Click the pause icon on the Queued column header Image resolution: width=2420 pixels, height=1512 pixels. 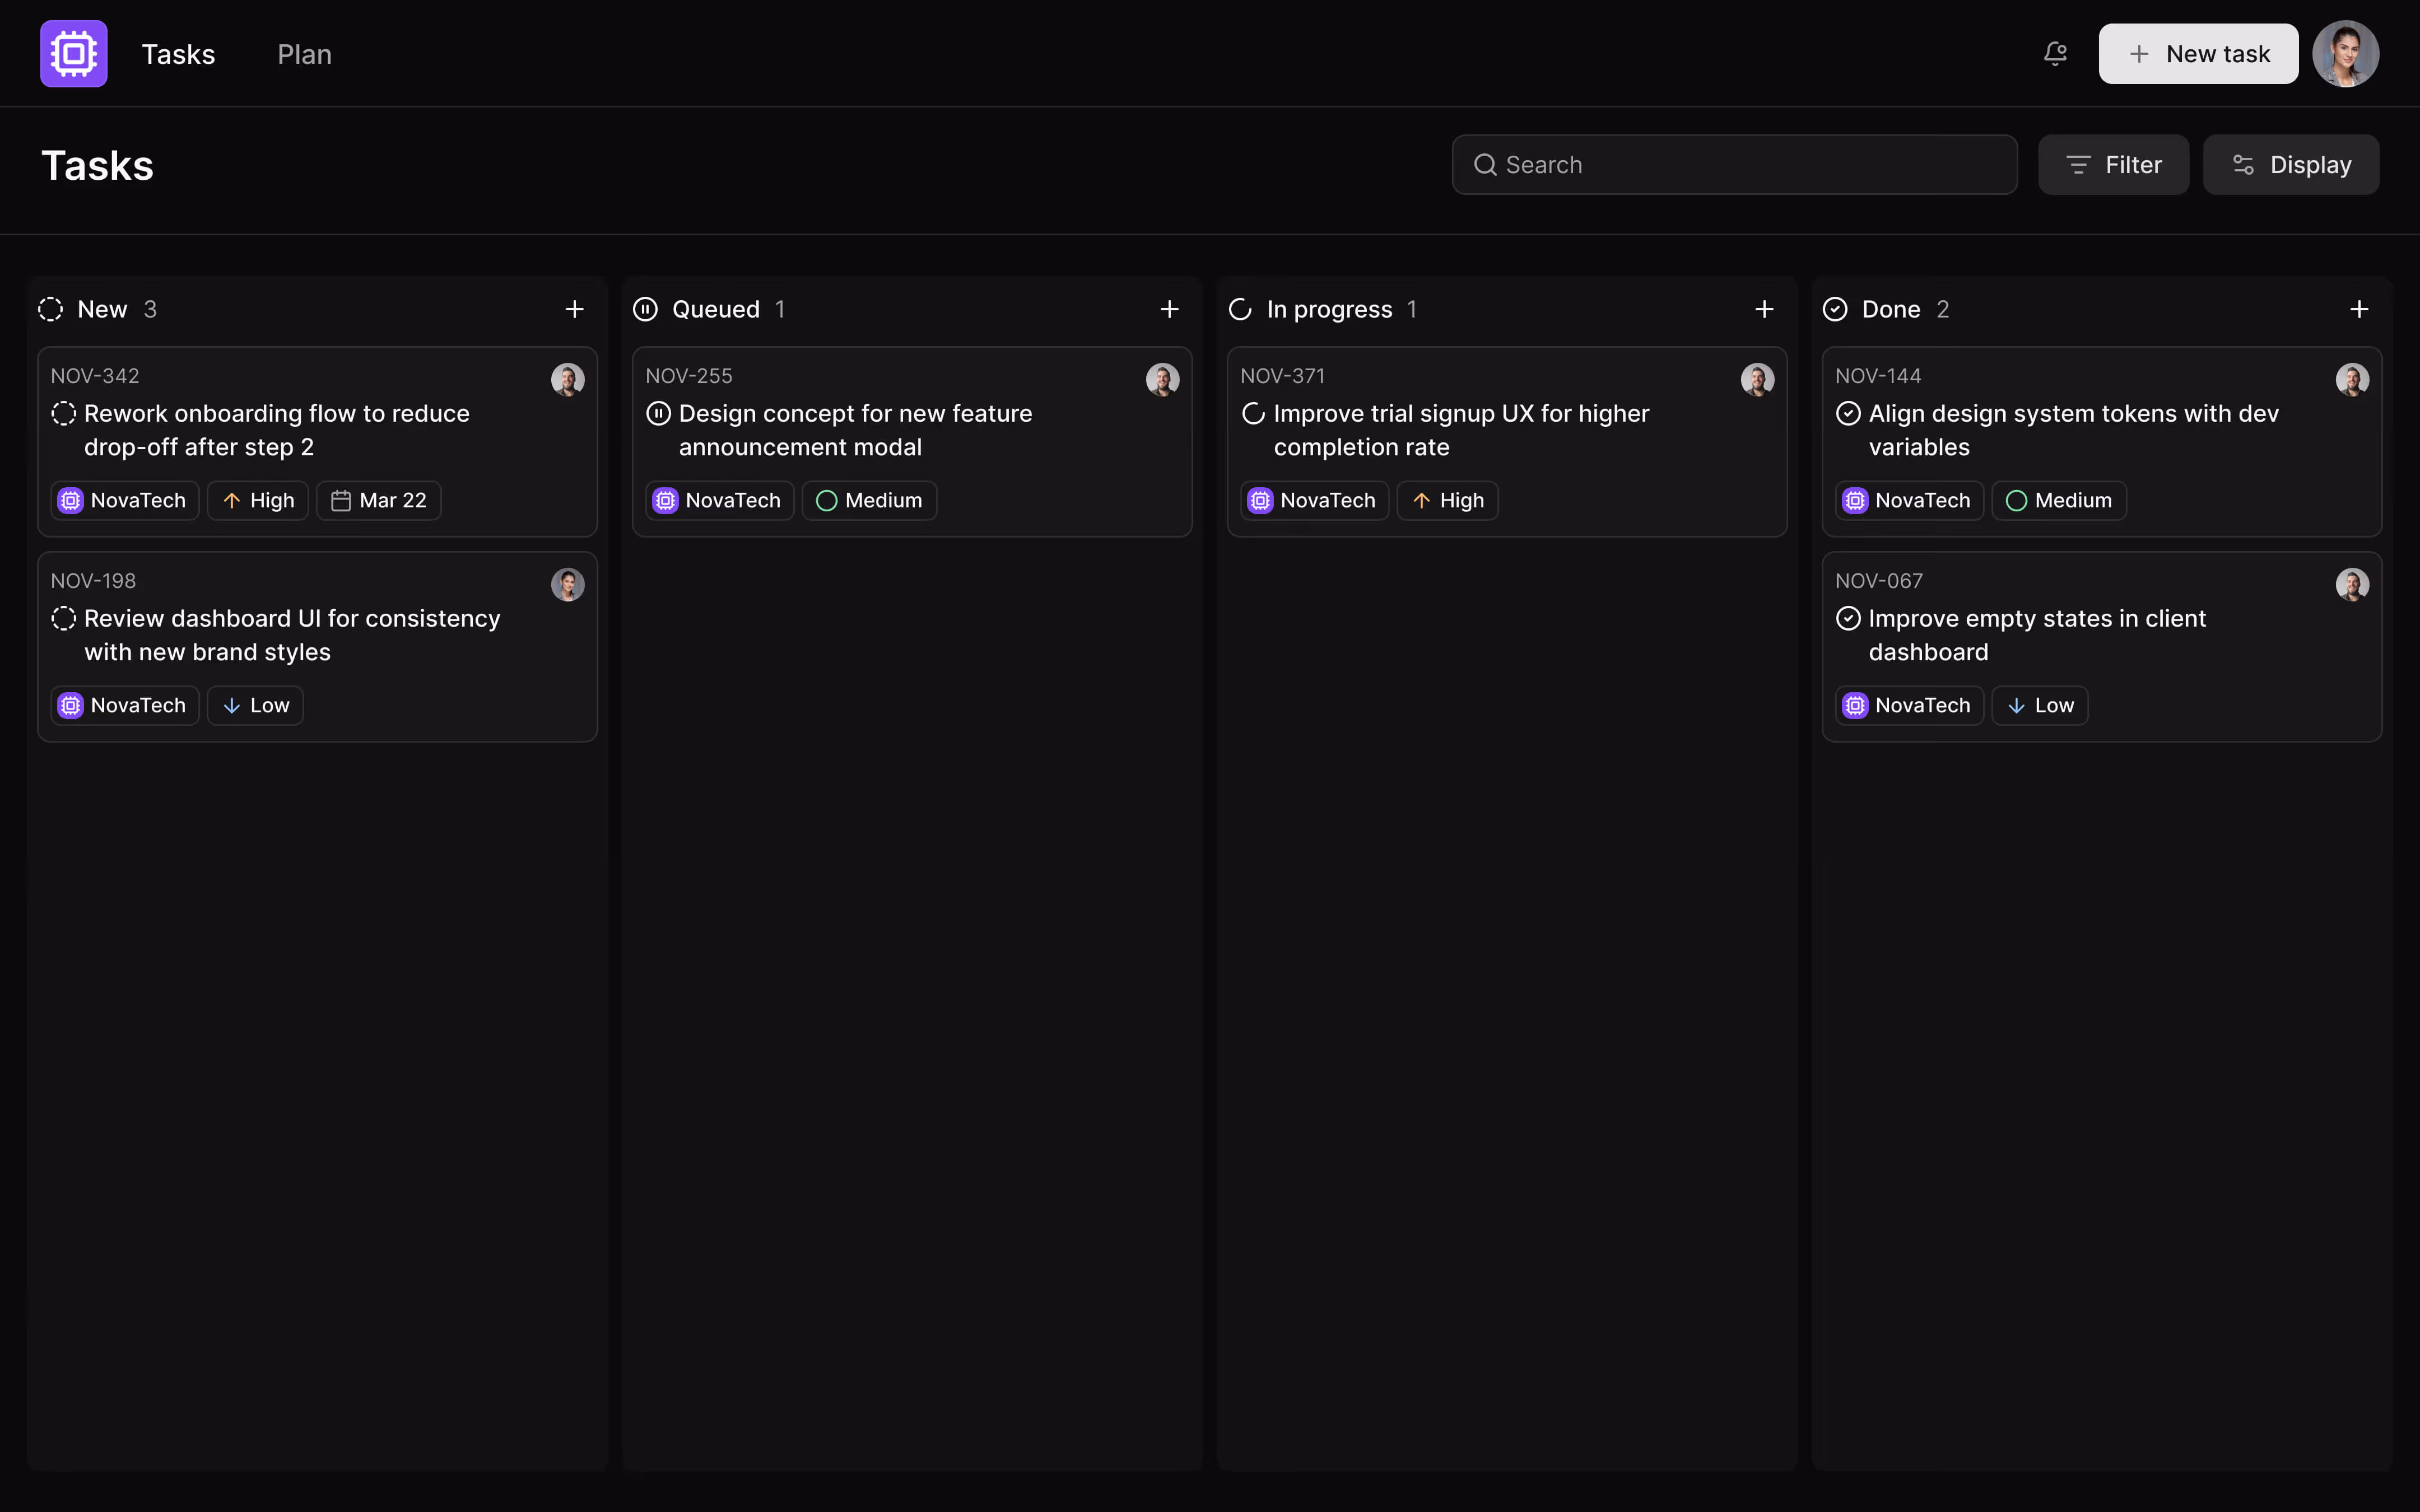[x=645, y=309]
